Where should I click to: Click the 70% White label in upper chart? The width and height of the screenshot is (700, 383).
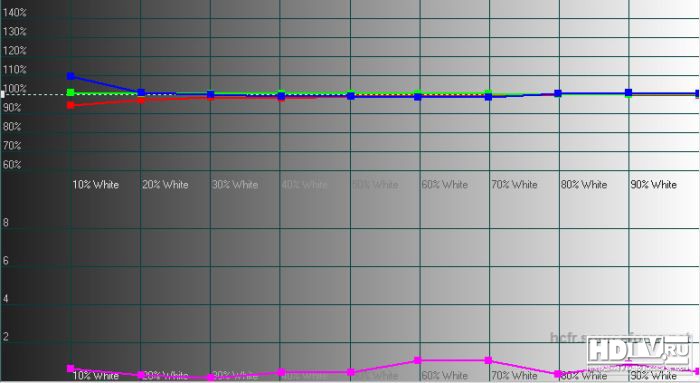(x=514, y=184)
